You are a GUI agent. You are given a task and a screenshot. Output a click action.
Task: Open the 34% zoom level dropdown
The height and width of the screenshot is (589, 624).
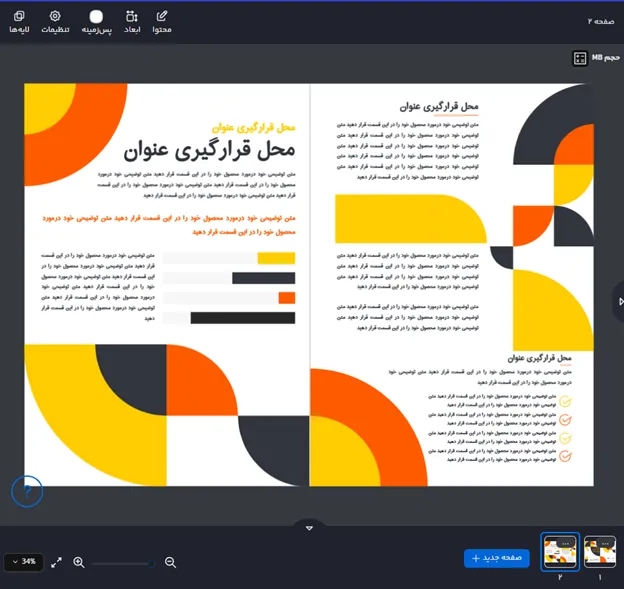coord(23,562)
